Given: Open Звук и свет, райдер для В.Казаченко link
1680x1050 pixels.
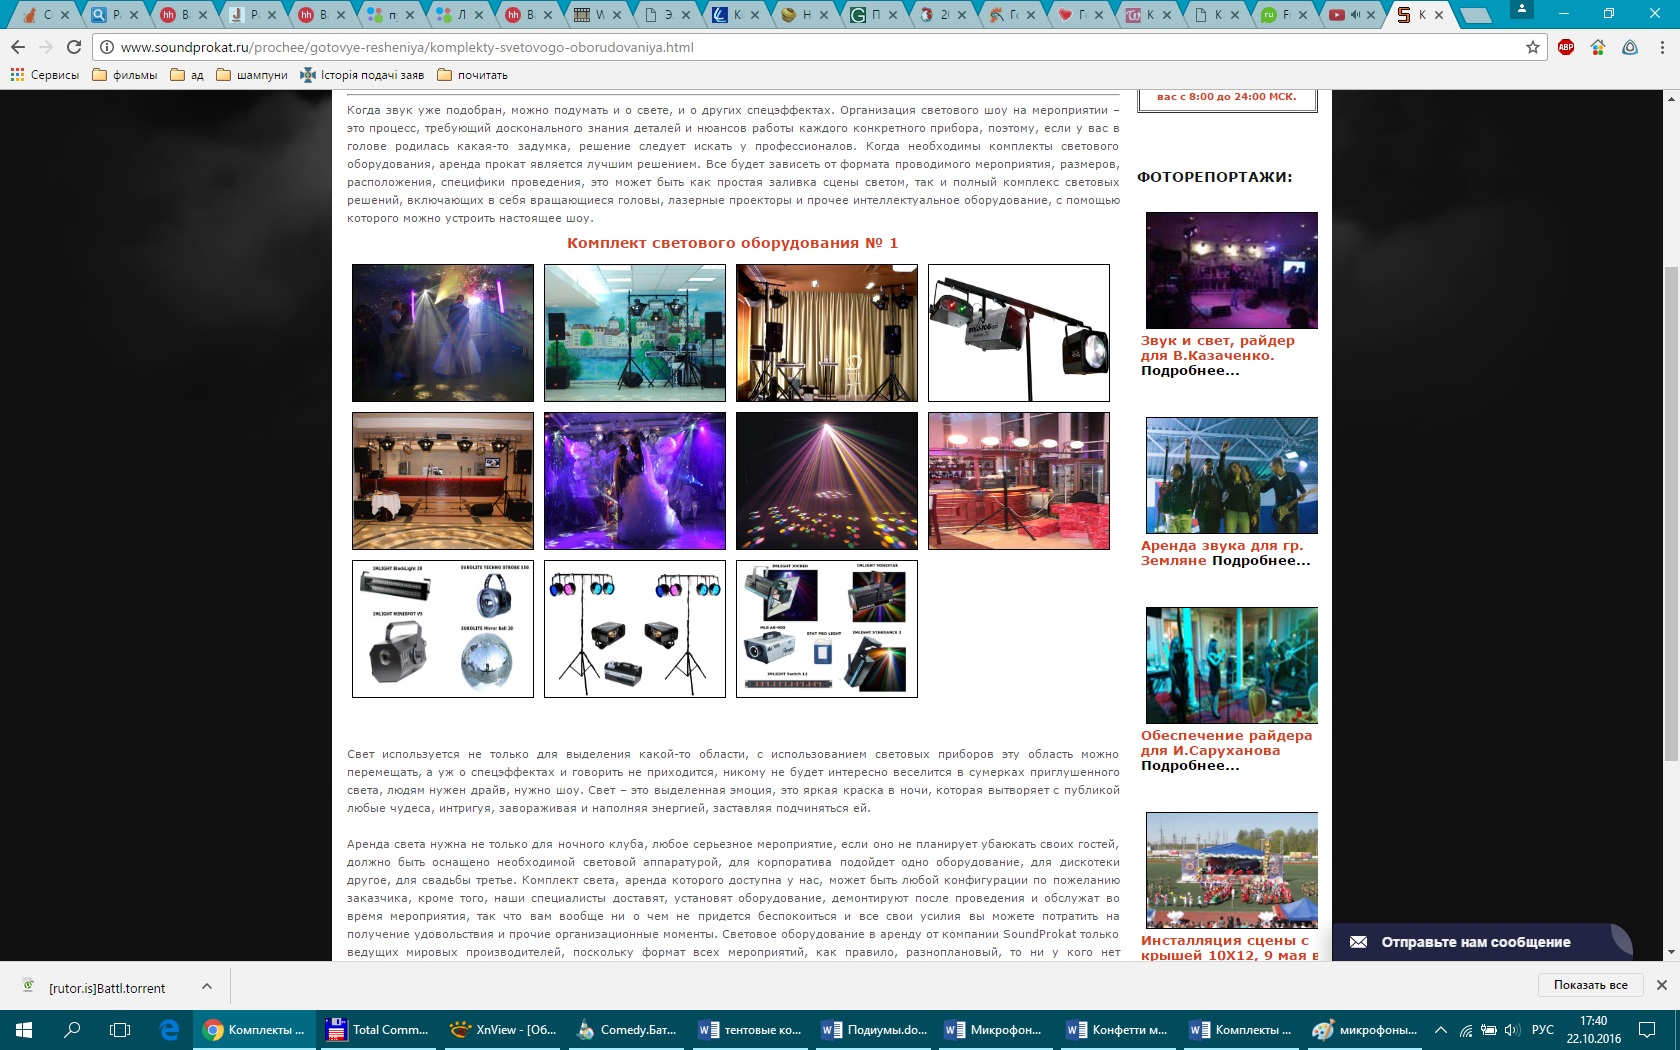Looking at the screenshot, I should click(x=1218, y=348).
